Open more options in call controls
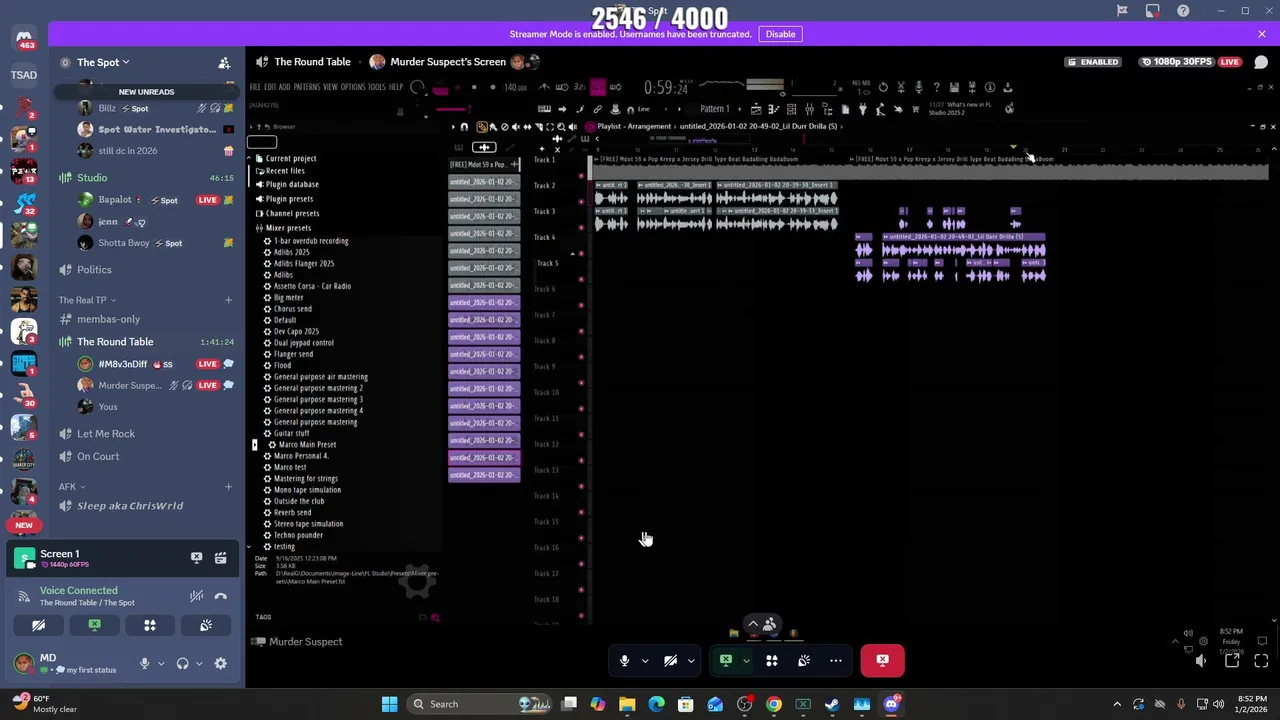The width and height of the screenshot is (1280, 720). point(836,660)
